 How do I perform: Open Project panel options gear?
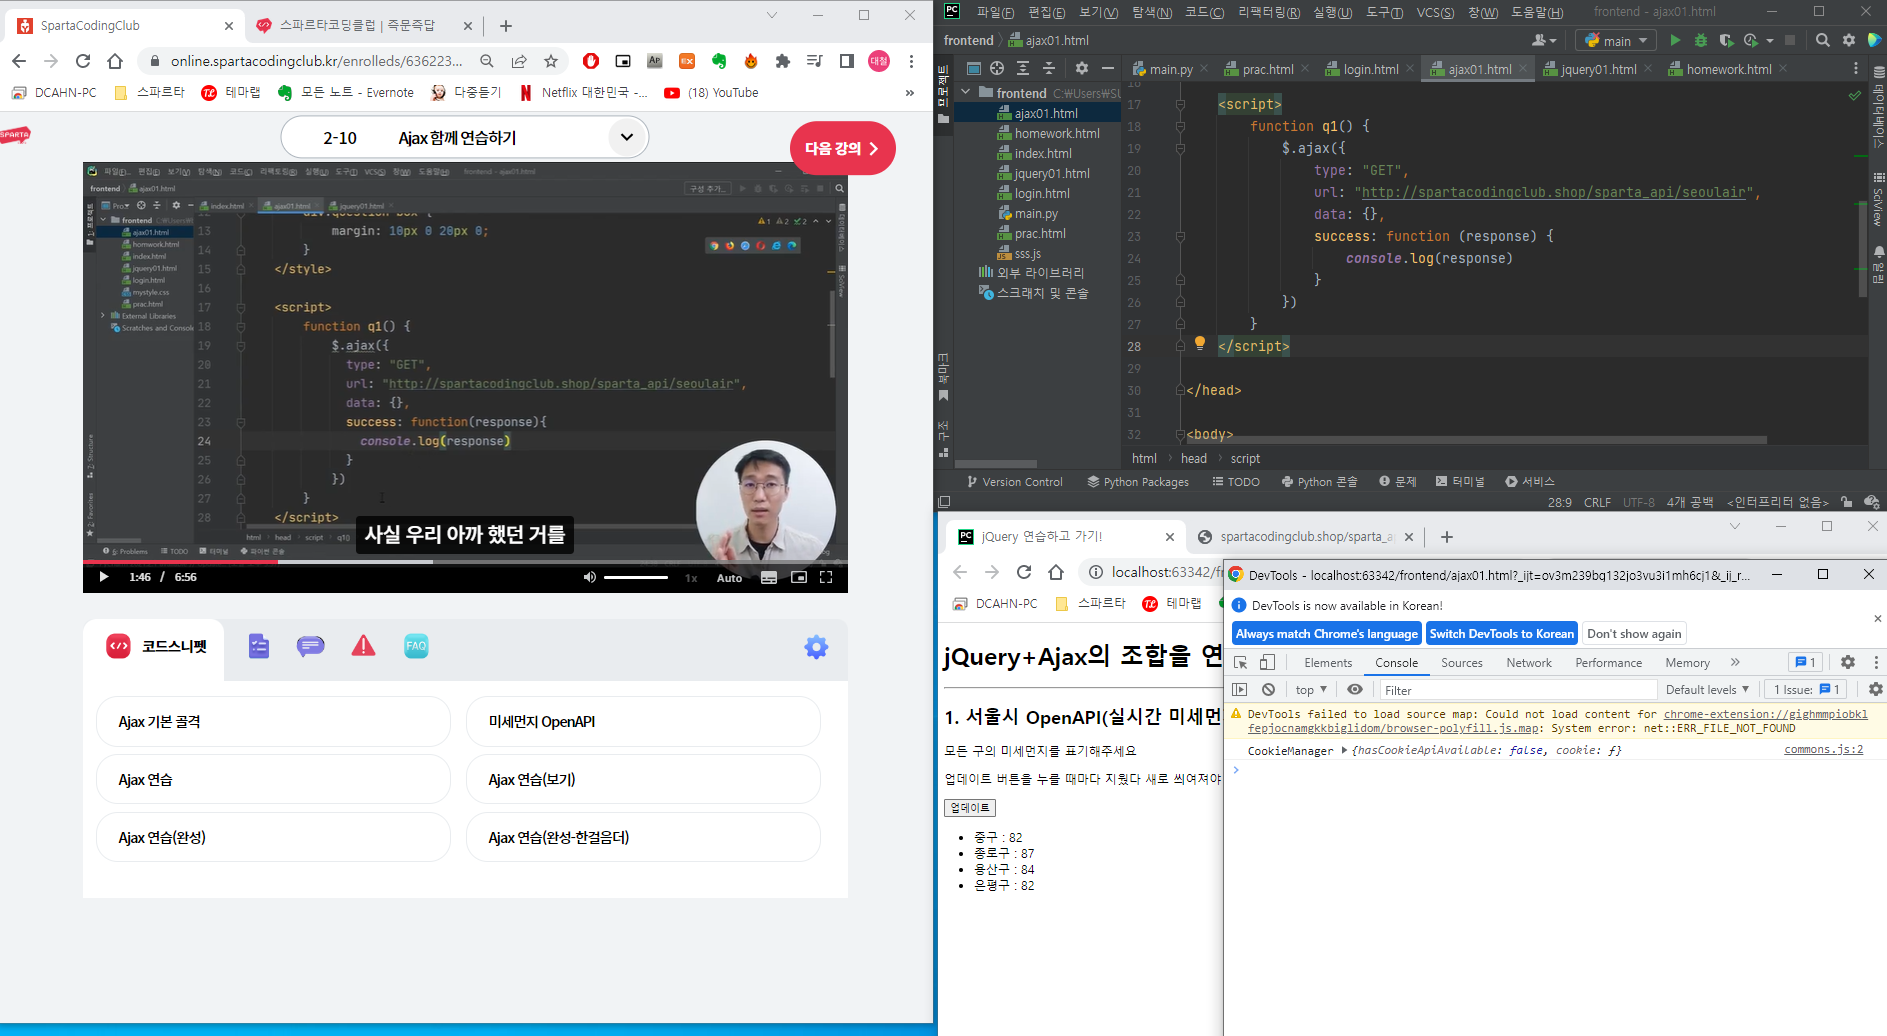(x=1081, y=68)
